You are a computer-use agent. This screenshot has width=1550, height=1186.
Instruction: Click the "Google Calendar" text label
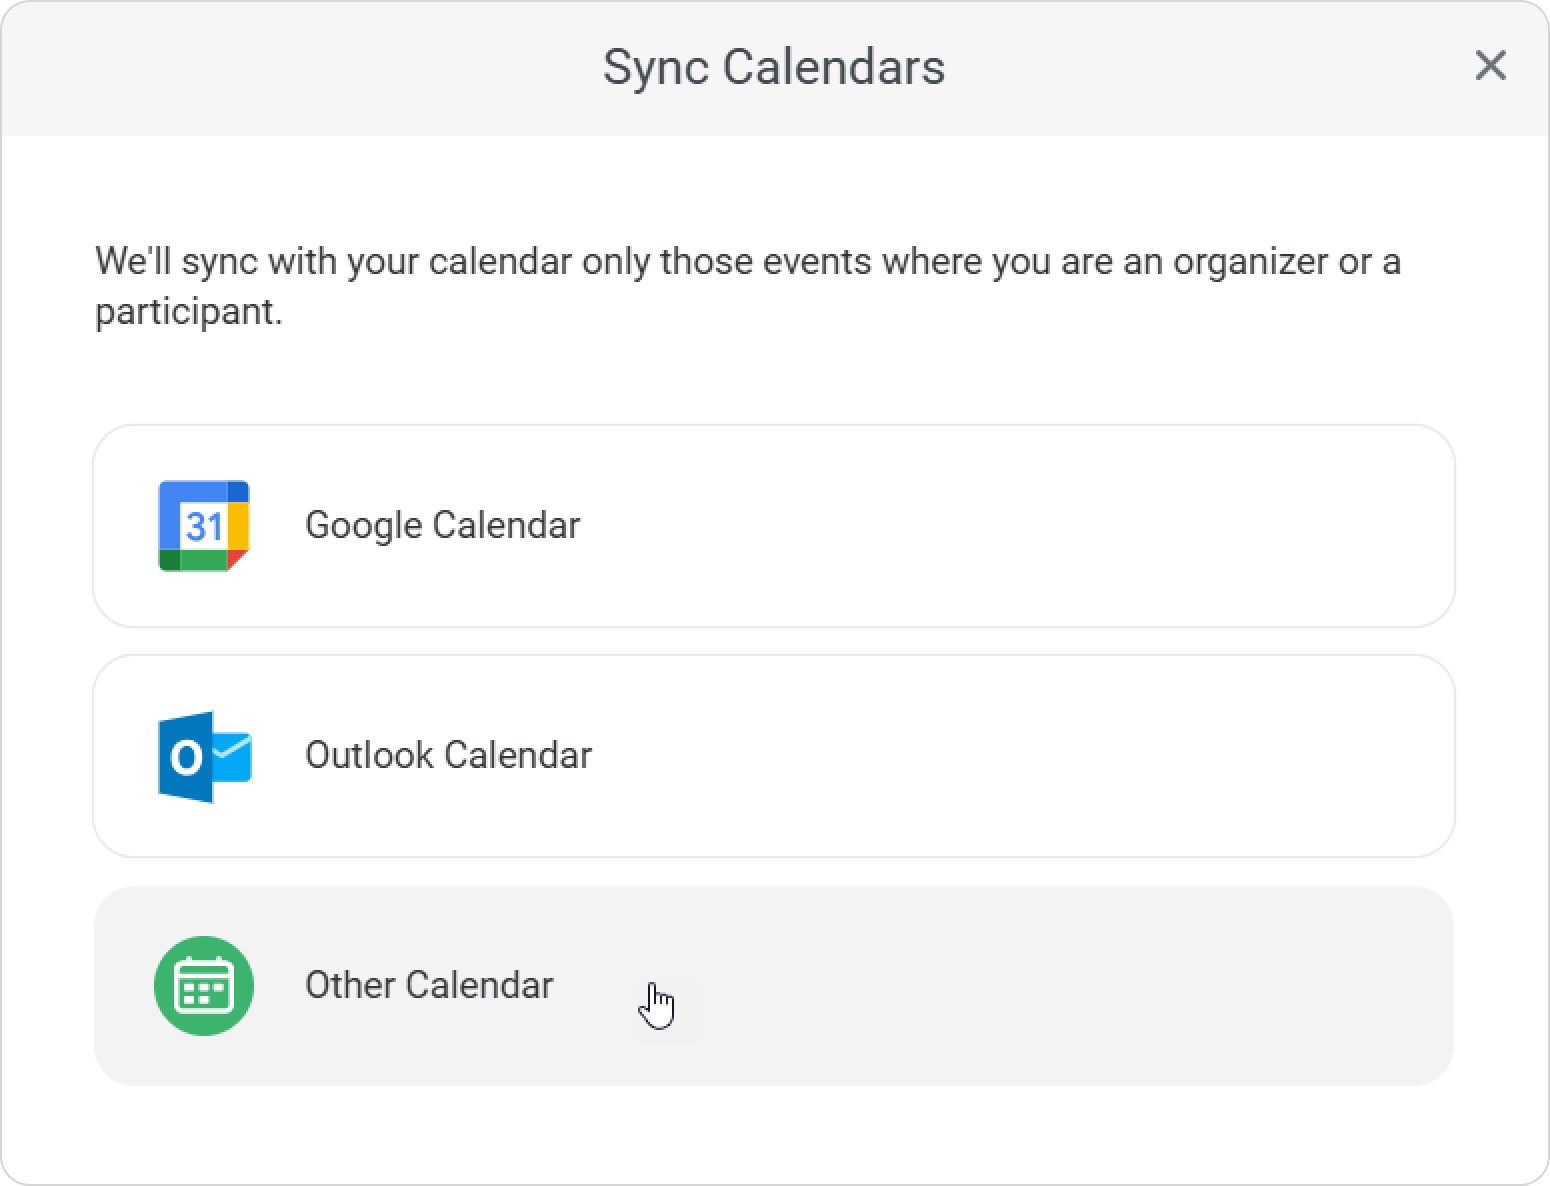tap(442, 526)
